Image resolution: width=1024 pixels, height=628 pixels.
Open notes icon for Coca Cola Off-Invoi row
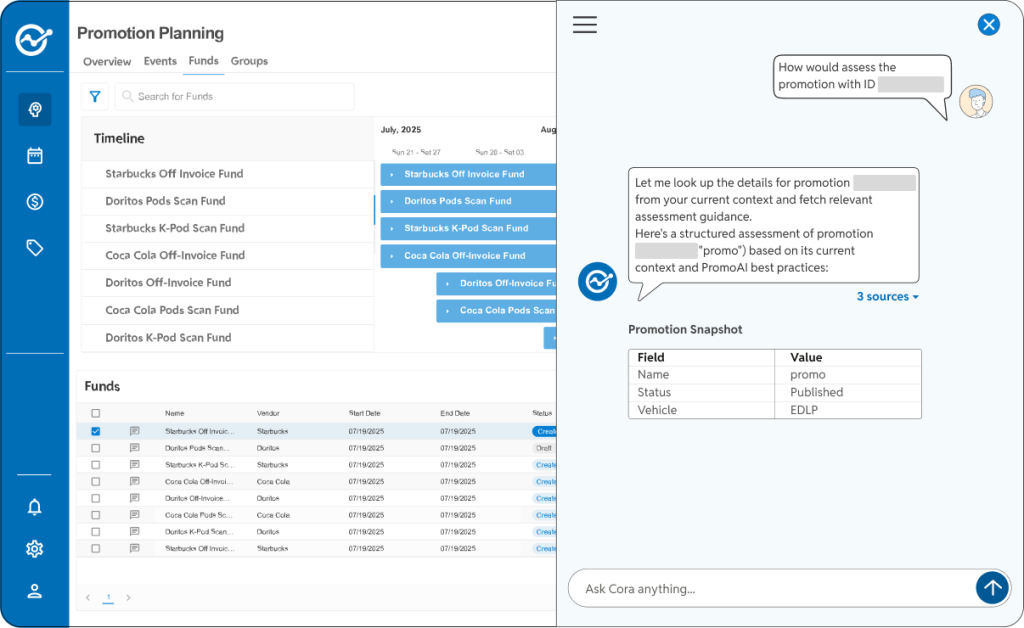(x=135, y=481)
